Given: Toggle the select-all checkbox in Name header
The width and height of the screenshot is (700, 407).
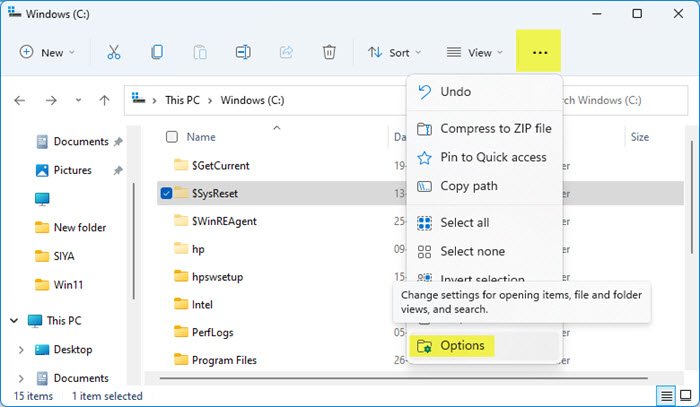Looking at the screenshot, I should click(x=172, y=137).
